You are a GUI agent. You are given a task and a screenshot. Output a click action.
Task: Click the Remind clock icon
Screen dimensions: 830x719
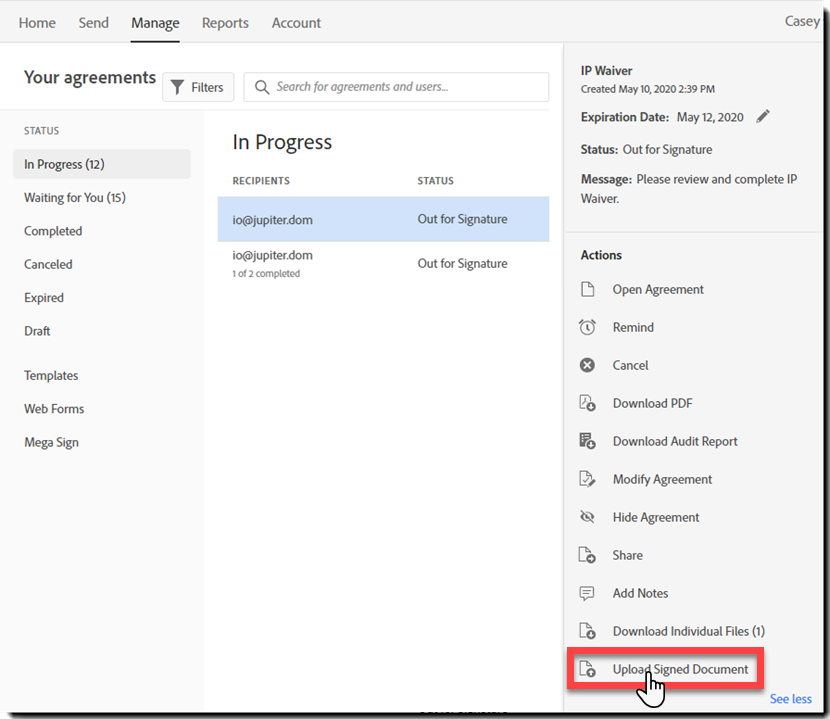[588, 327]
